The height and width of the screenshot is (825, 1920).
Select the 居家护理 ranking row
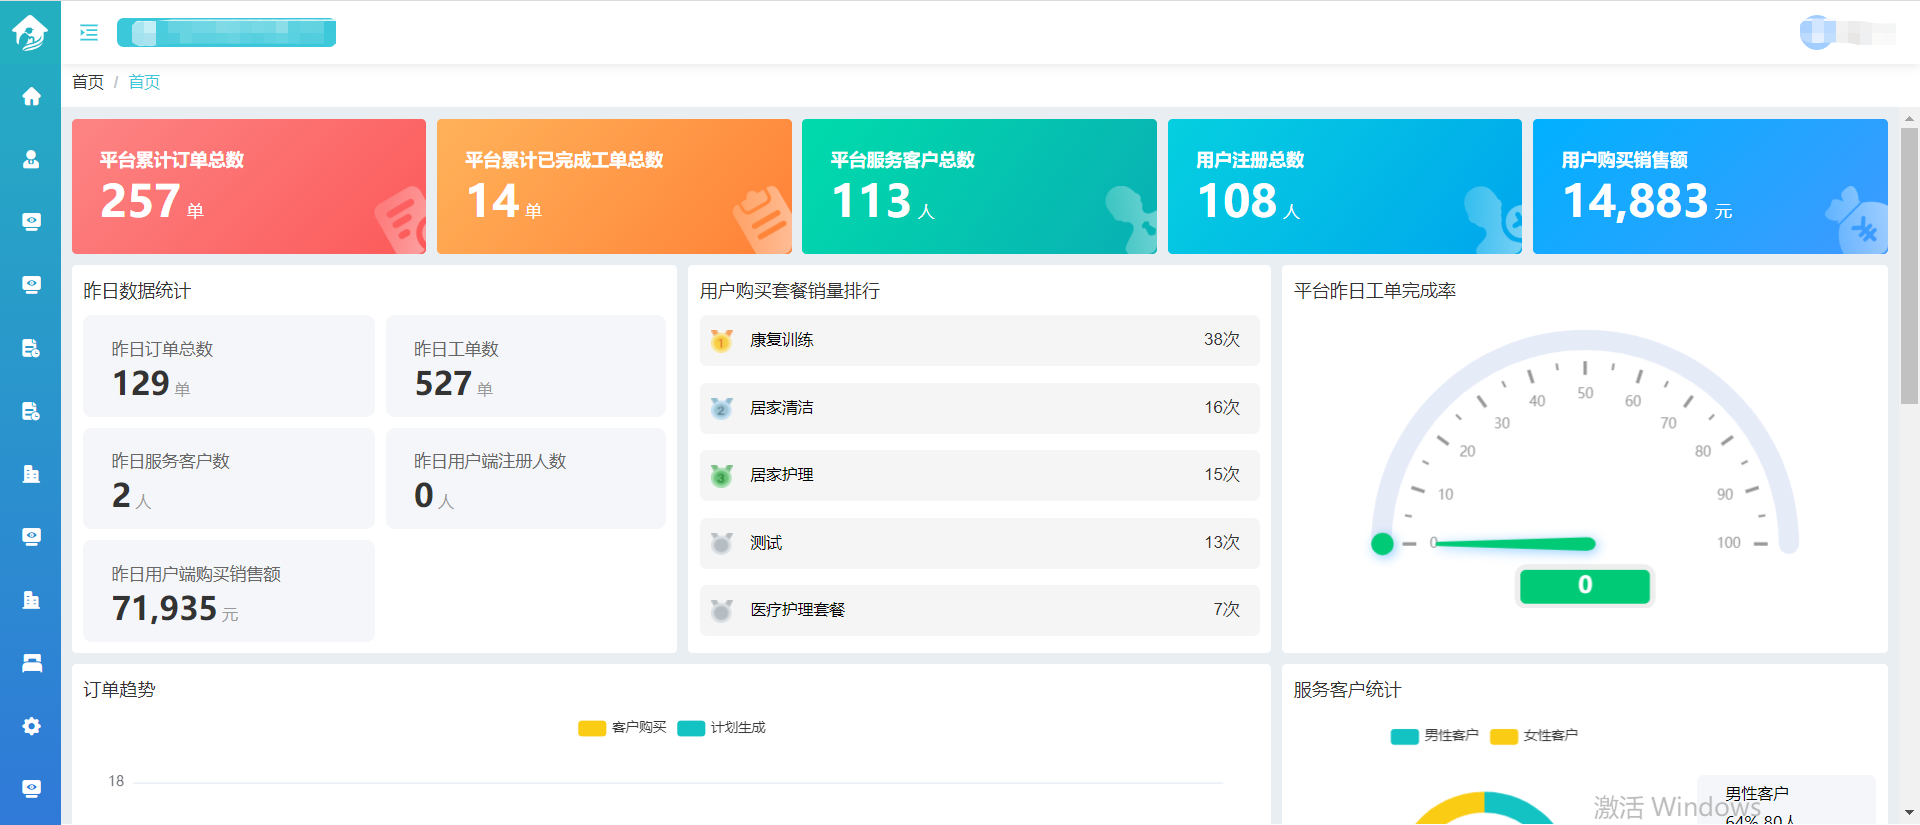click(x=979, y=475)
